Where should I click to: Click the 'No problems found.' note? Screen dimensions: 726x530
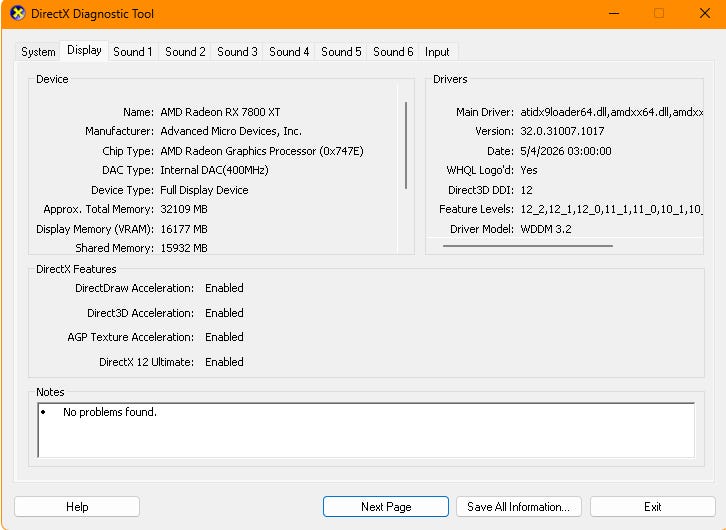[110, 412]
